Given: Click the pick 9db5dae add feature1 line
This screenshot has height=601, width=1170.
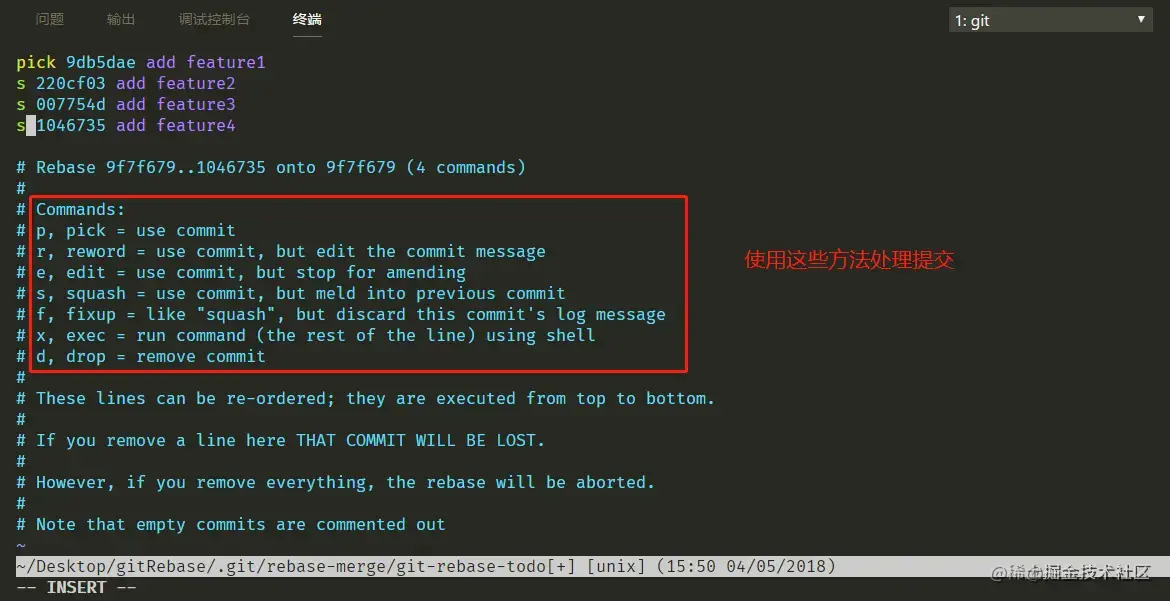Looking at the screenshot, I should tap(141, 62).
